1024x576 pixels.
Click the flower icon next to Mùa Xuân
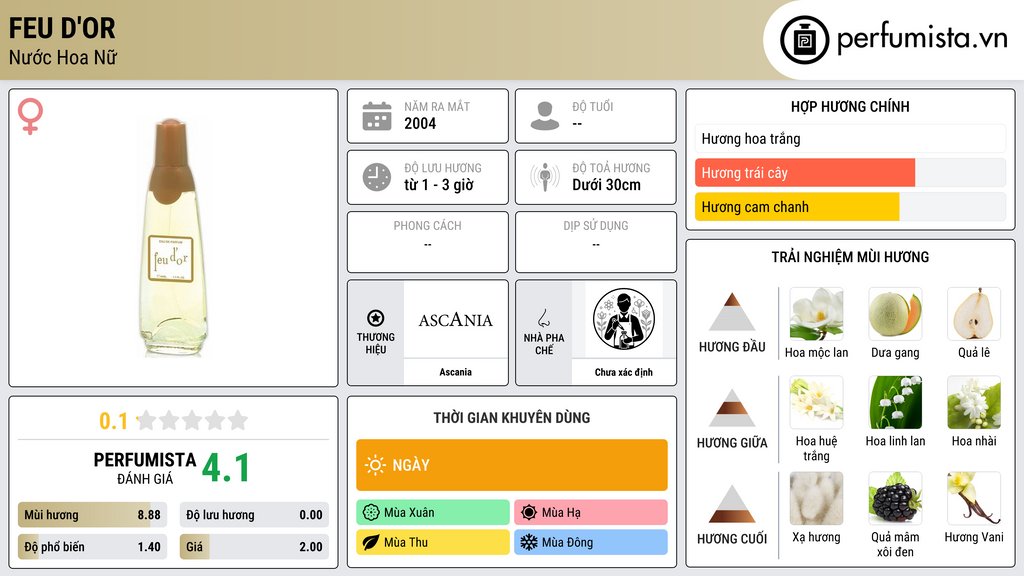[x=371, y=512]
